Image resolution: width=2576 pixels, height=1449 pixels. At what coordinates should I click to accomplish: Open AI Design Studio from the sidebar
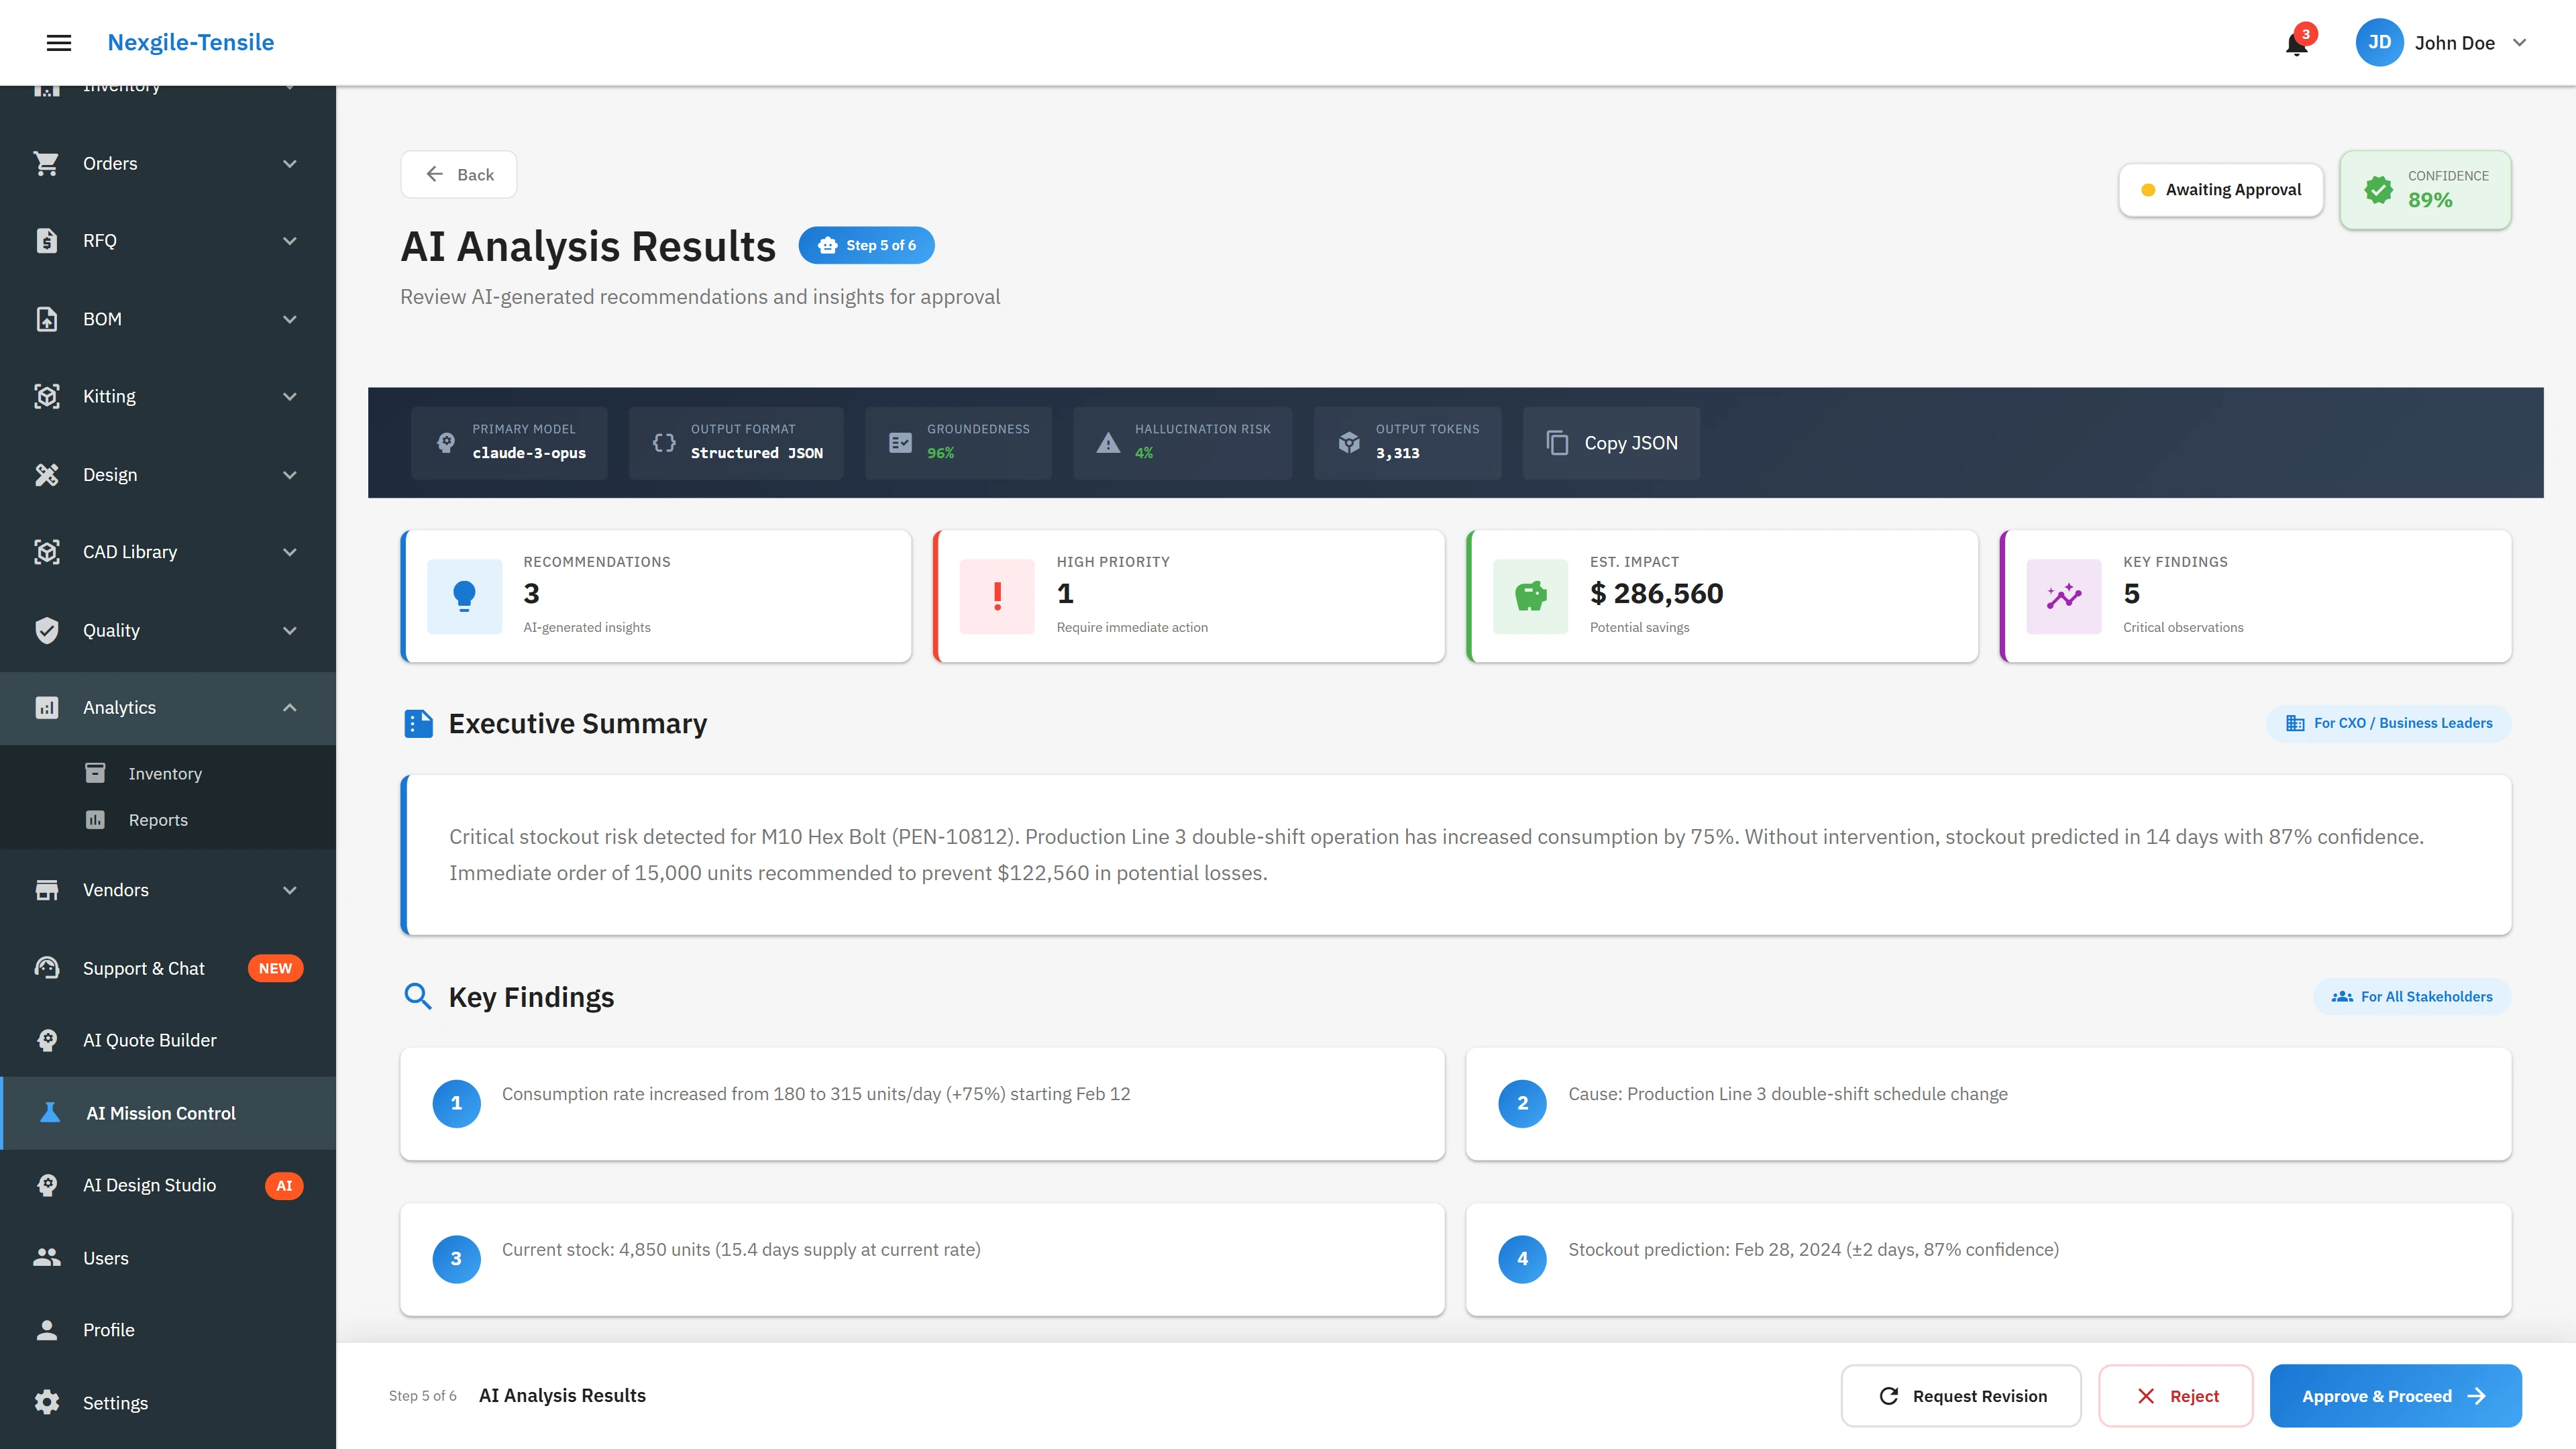click(x=151, y=1184)
